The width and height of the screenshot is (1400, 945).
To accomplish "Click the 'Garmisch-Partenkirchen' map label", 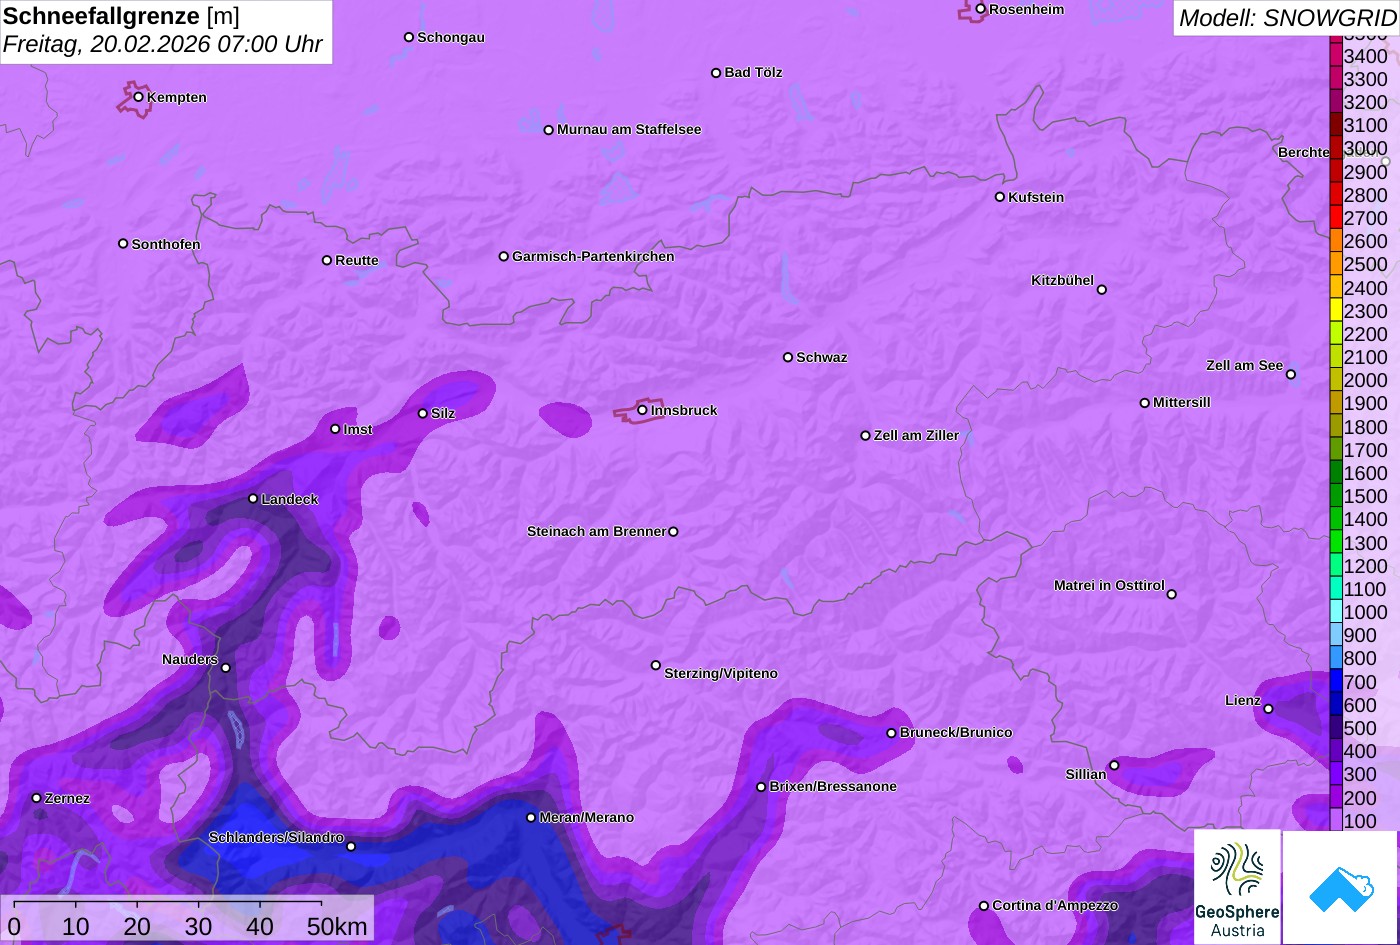I will (593, 256).
